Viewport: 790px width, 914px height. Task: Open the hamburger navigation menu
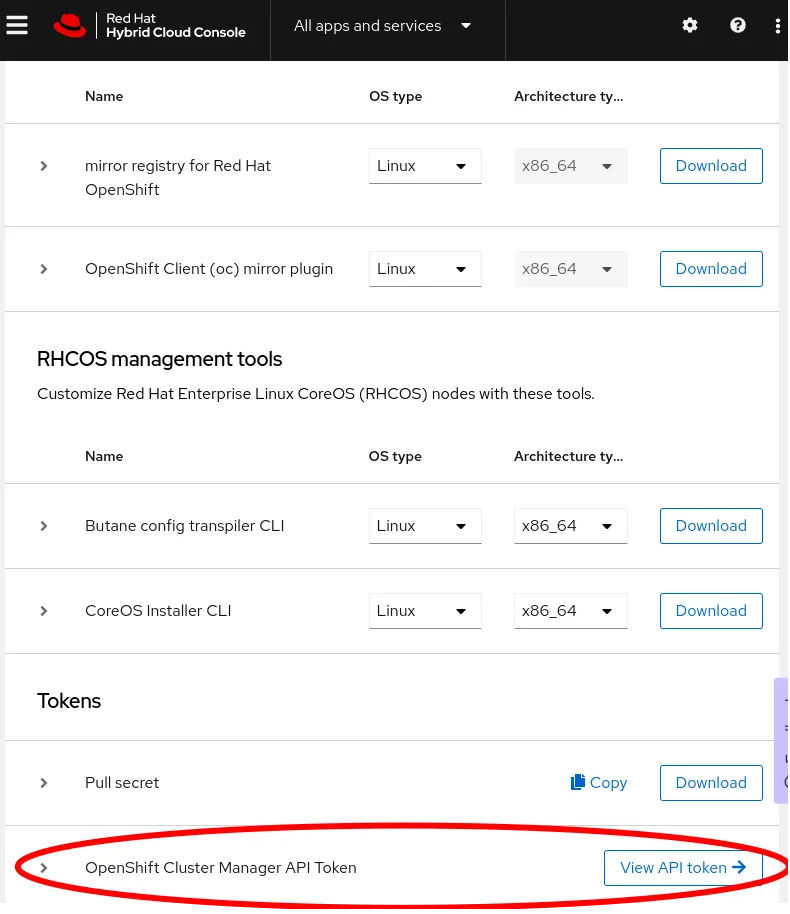[17, 25]
